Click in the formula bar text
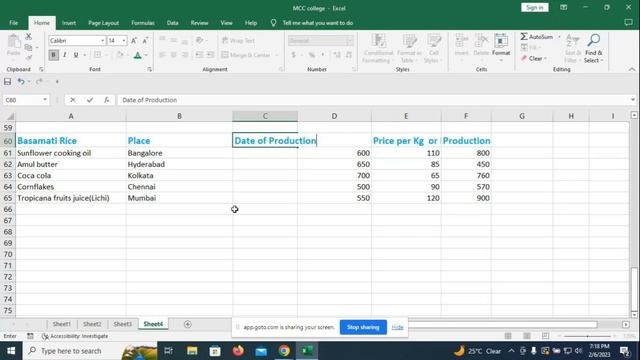640x360 pixels. (149, 100)
